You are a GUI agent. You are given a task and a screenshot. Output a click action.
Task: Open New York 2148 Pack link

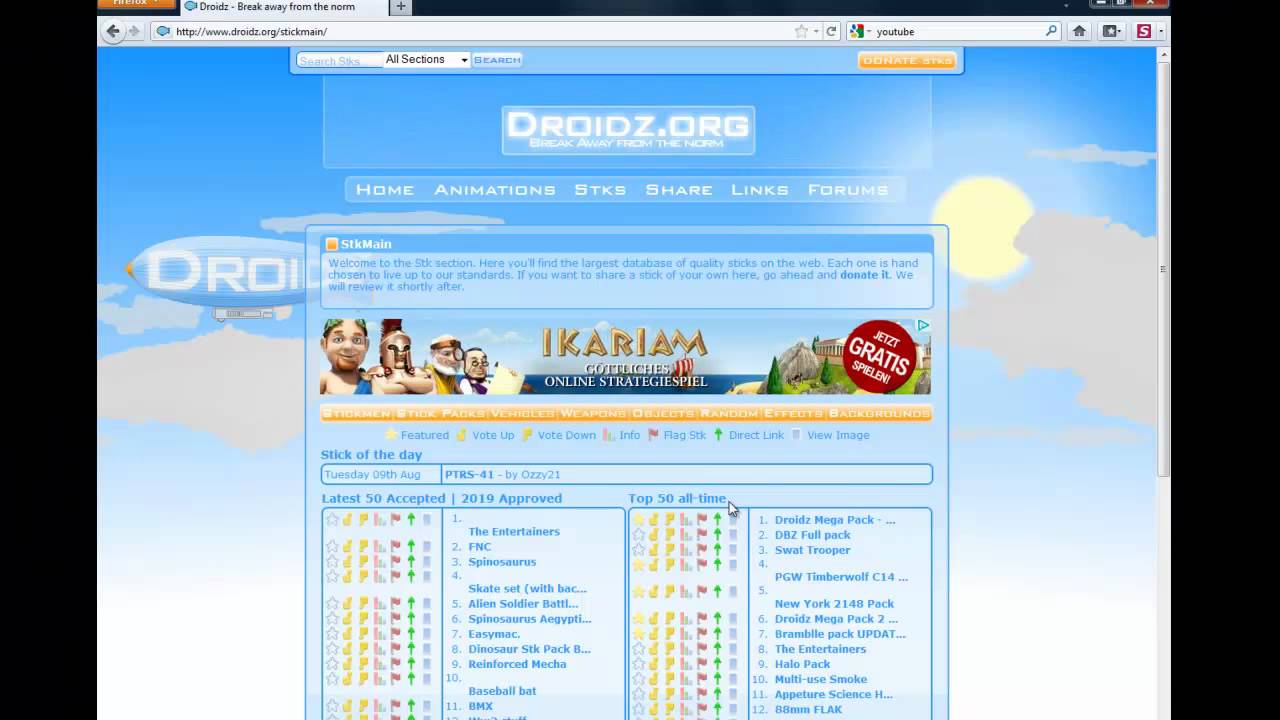[834, 604]
